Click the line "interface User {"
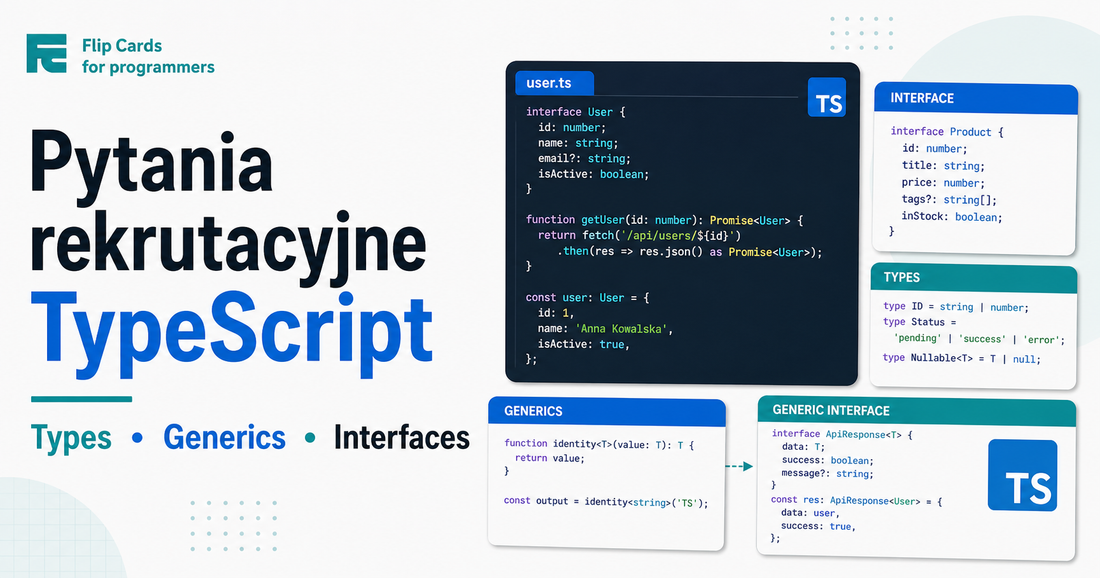The width and height of the screenshot is (1100, 578). [575, 112]
